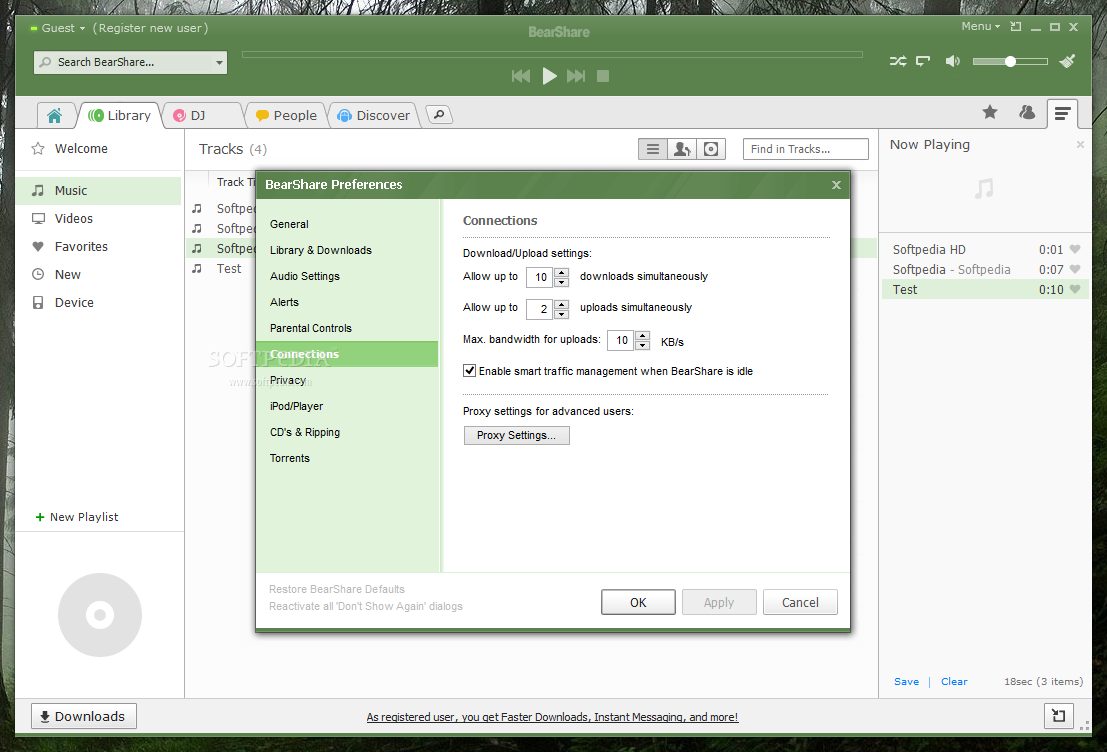Click the Proxy Settings button

(516, 435)
